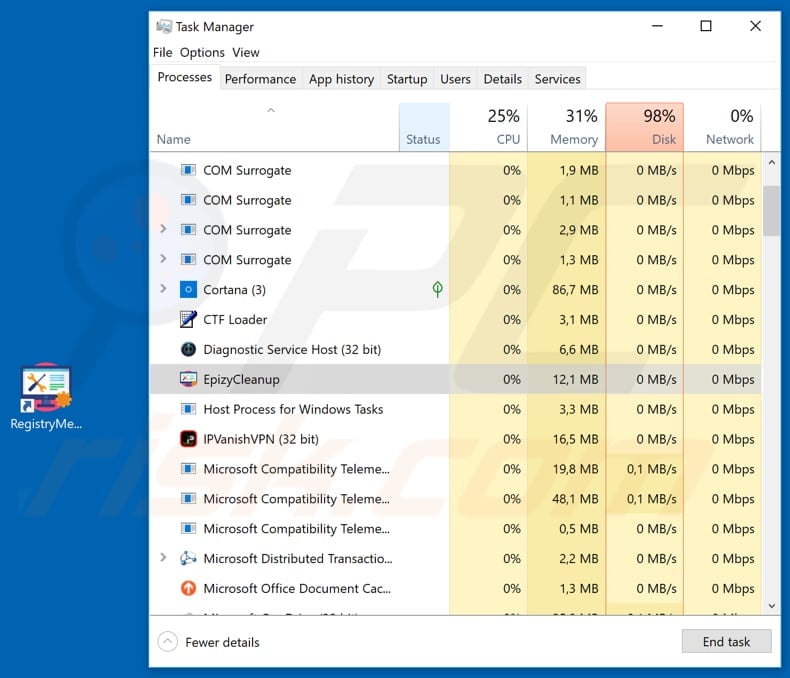
Task: Click the 86,7 MB memory value
Action: (575, 290)
